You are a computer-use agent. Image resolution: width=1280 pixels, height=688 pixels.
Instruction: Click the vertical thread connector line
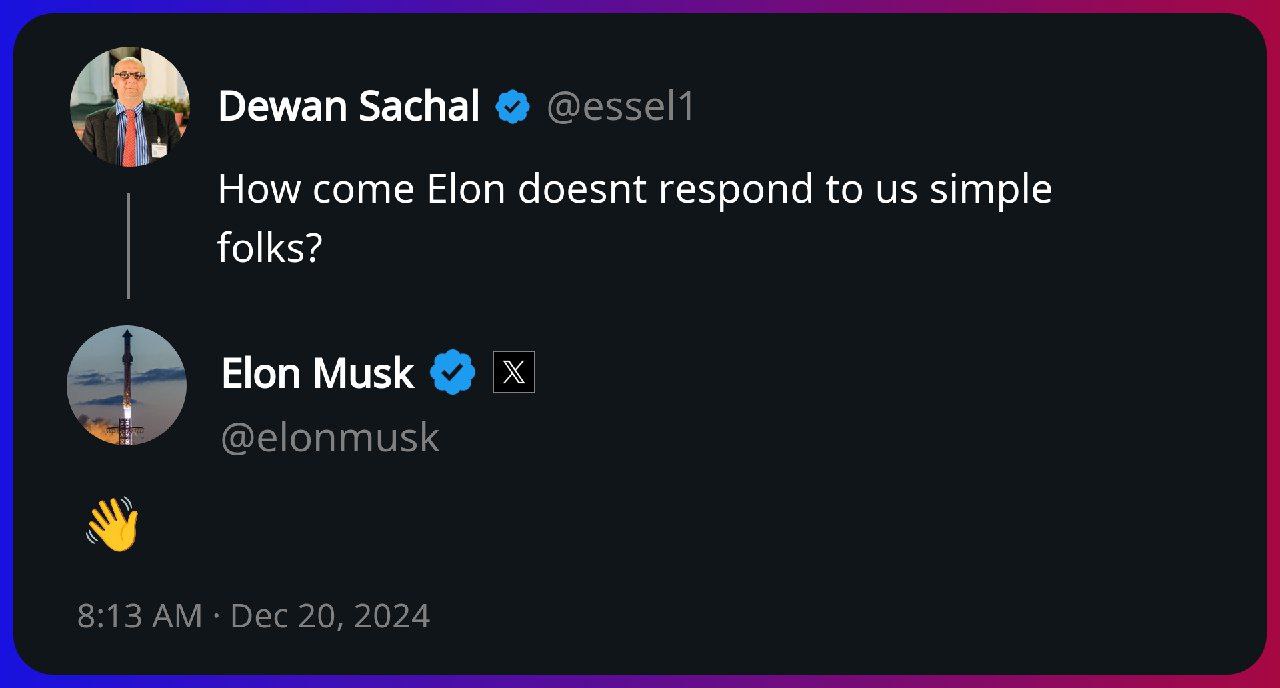pyautogui.click(x=128, y=246)
